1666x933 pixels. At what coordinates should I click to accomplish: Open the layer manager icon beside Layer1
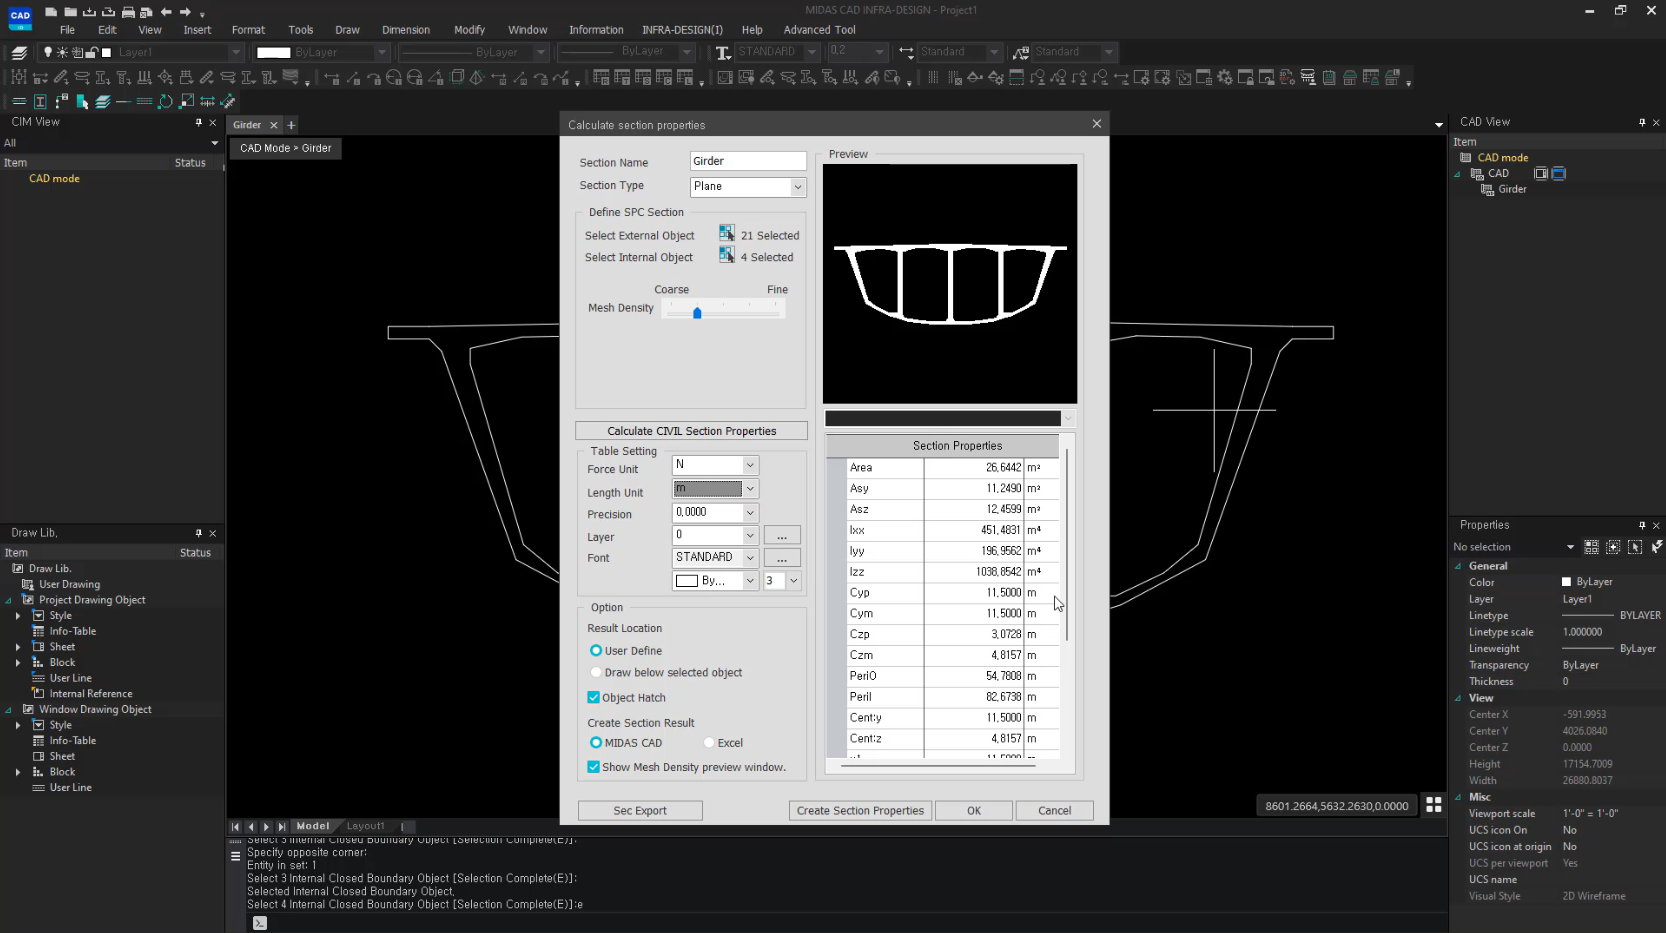[19, 52]
